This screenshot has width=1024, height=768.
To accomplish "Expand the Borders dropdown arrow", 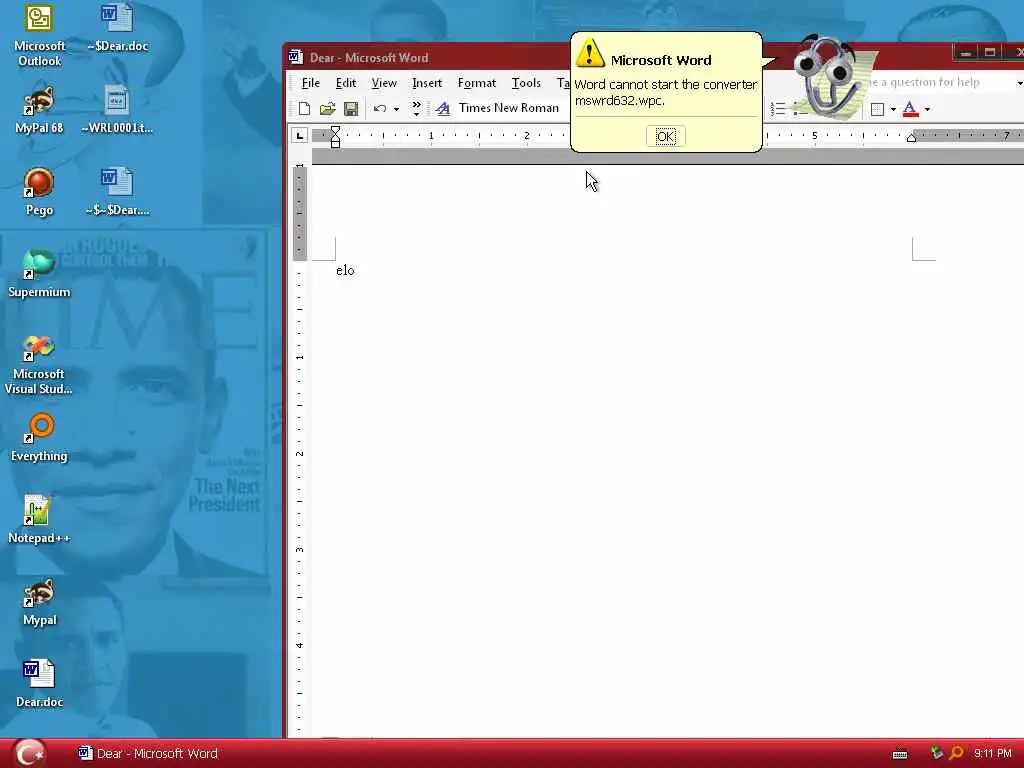I will coord(893,109).
